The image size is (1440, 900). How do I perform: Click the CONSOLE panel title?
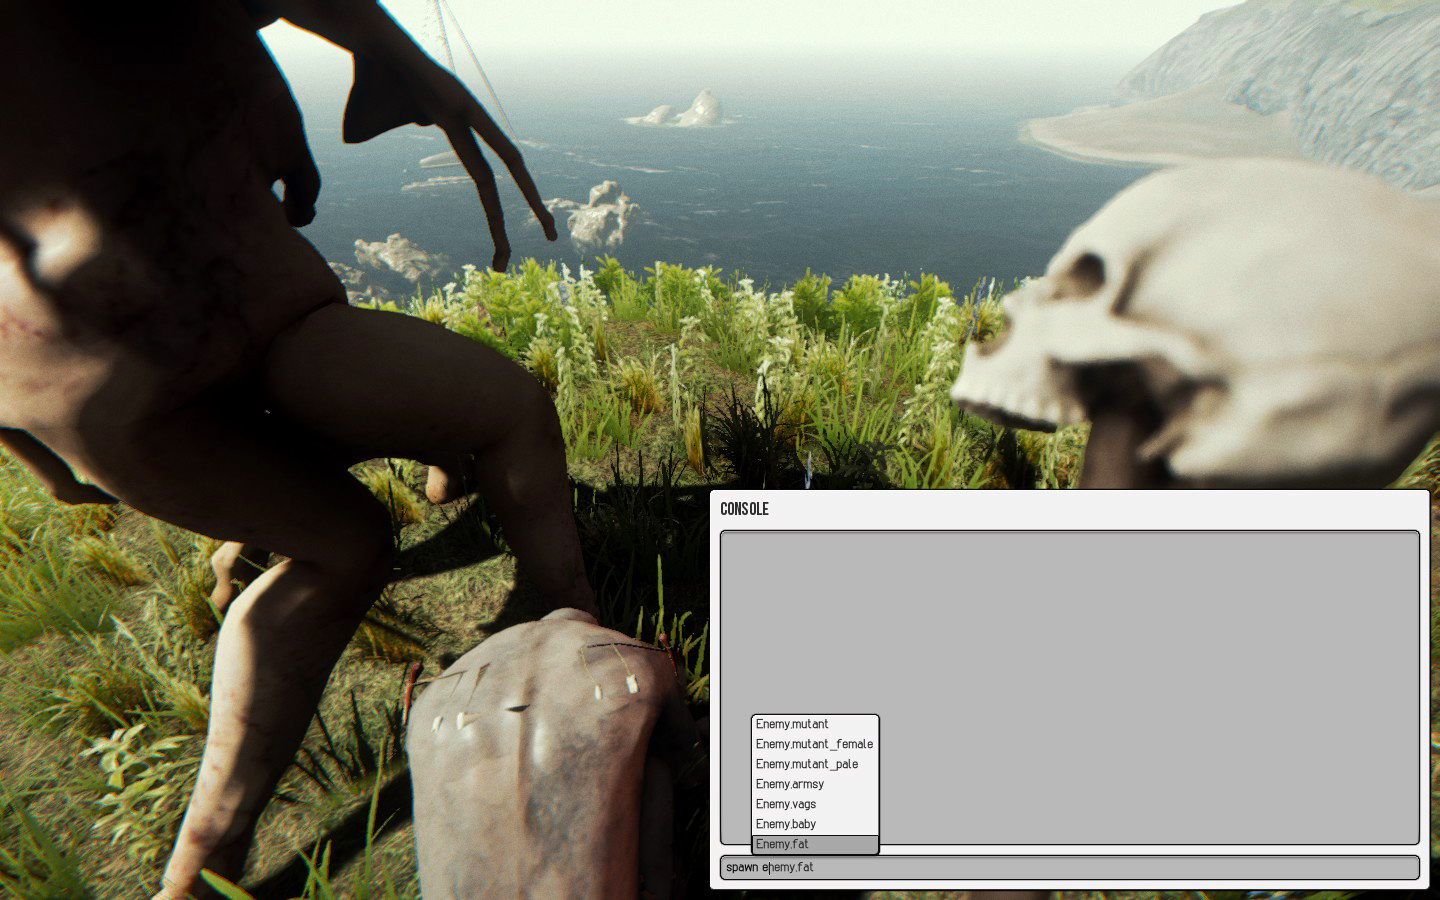[x=744, y=509]
